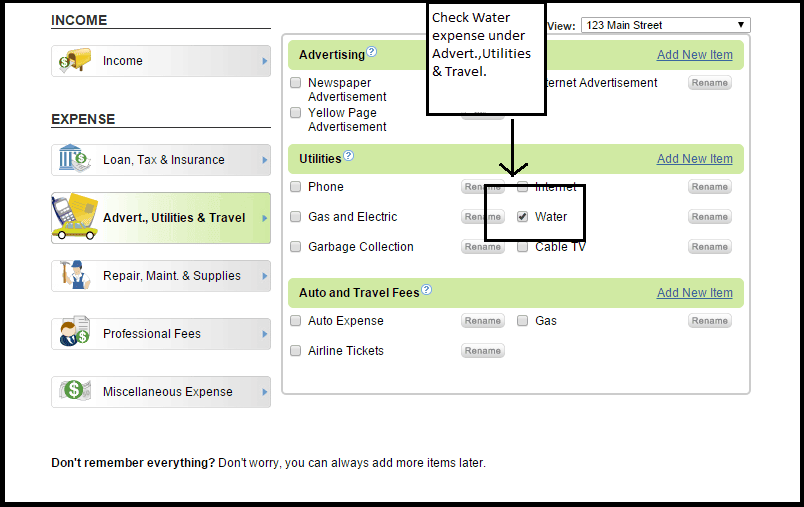Click Add New Item under Utilities
The height and width of the screenshot is (507, 804).
[x=694, y=159]
